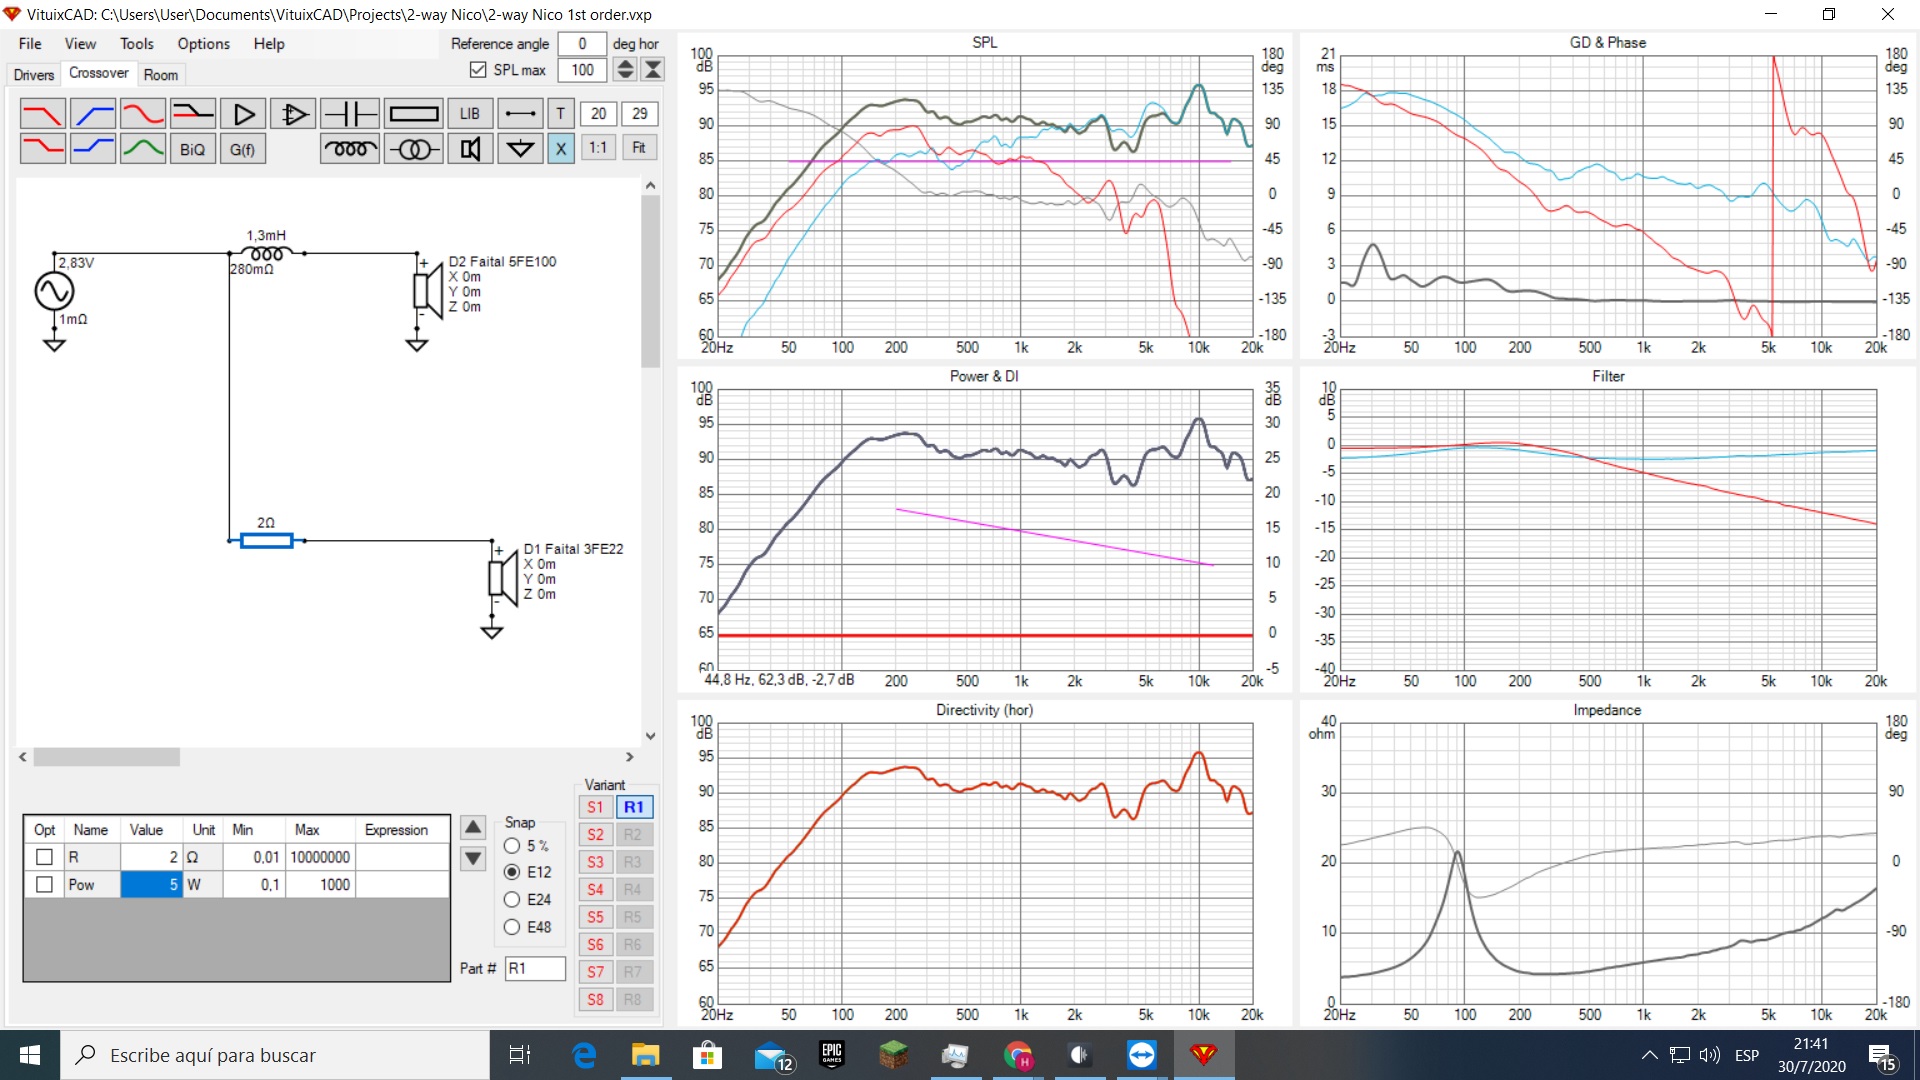The width and height of the screenshot is (1920, 1080).
Task: Open the Windows Start menu
Action: coord(30,1055)
